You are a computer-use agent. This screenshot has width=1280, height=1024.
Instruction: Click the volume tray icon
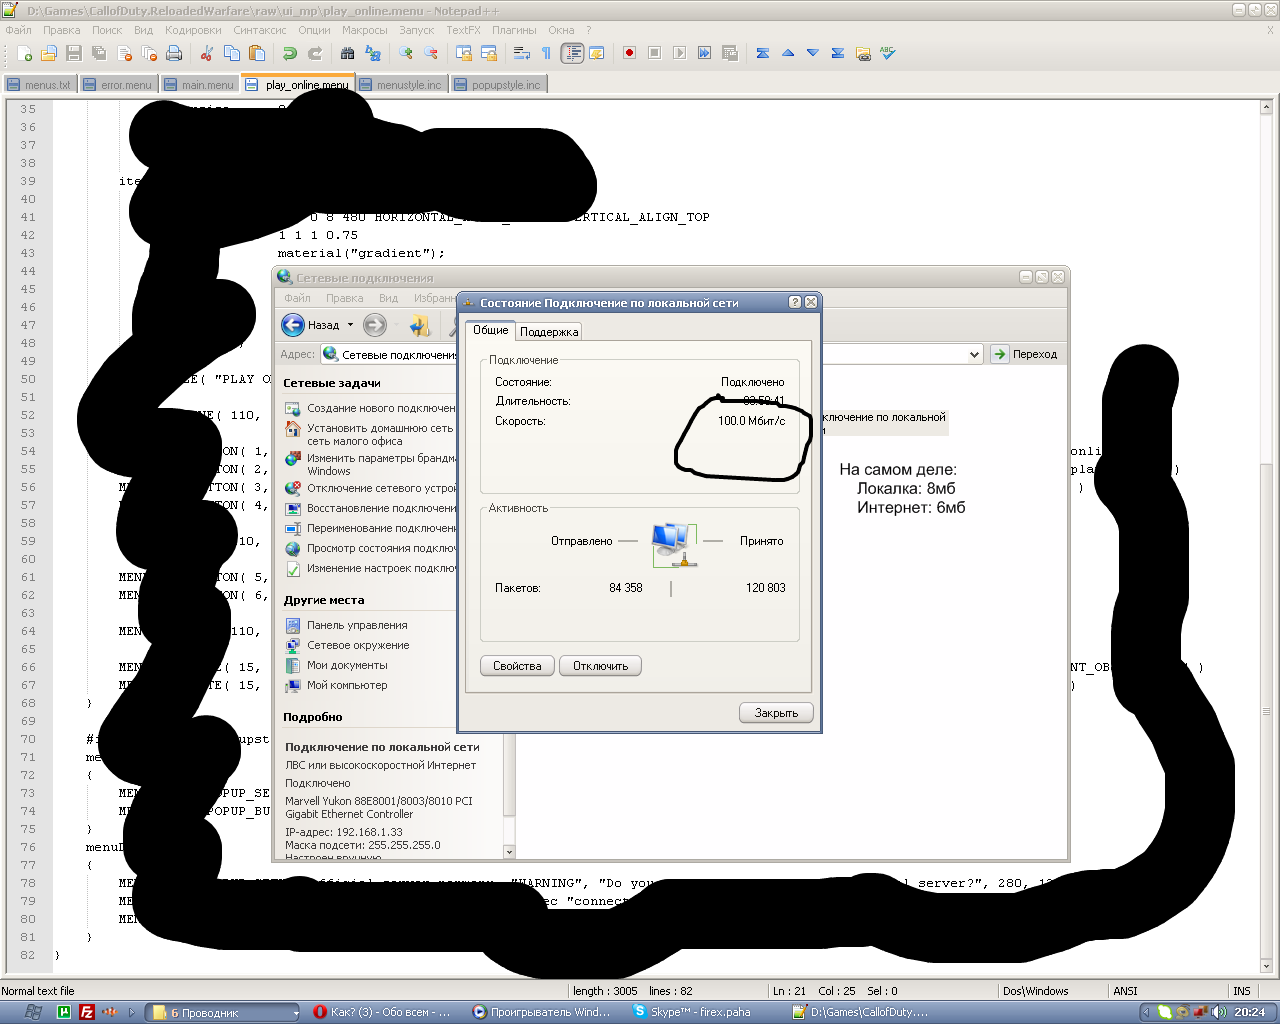click(x=1218, y=1012)
